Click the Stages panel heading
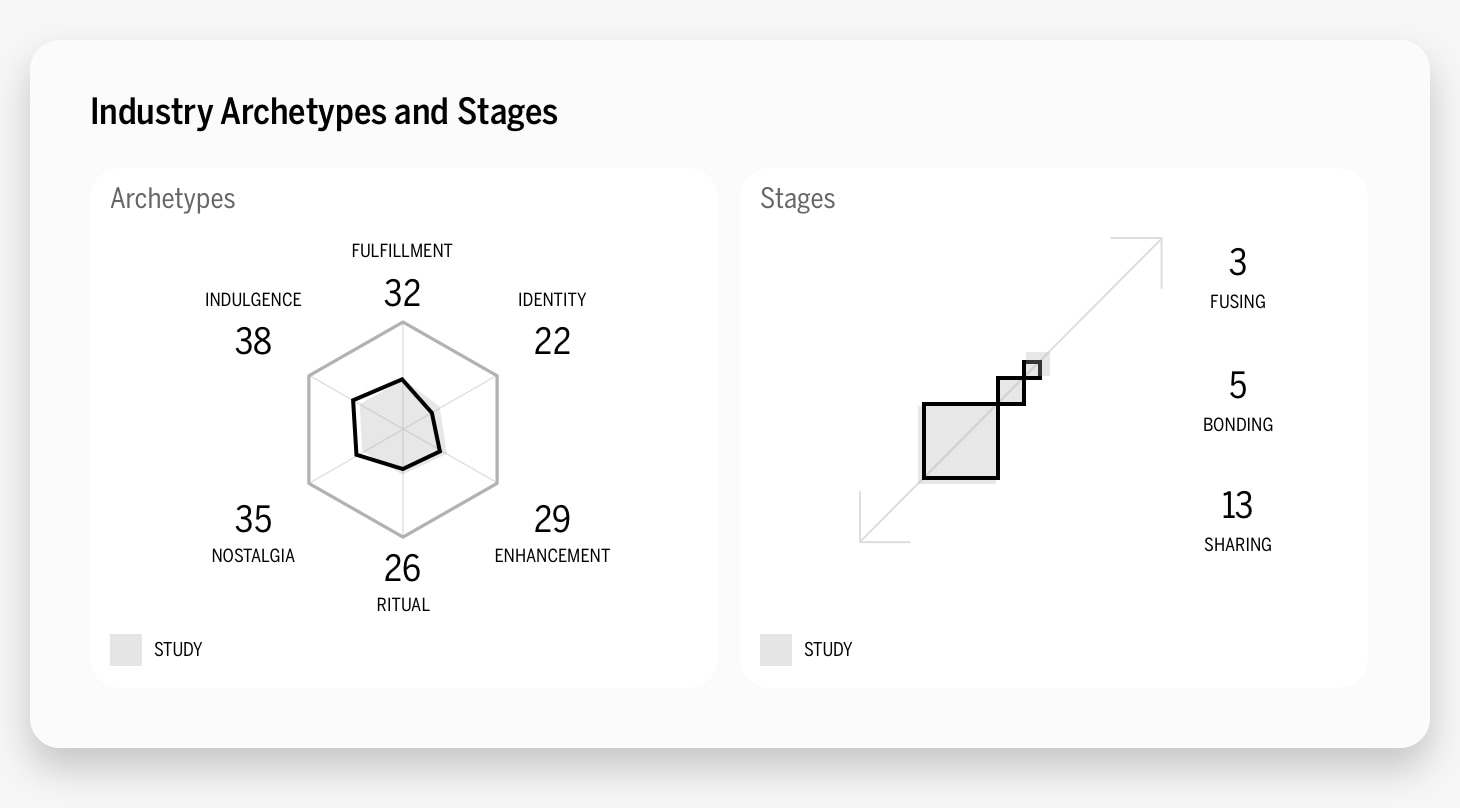 pyautogui.click(x=798, y=198)
